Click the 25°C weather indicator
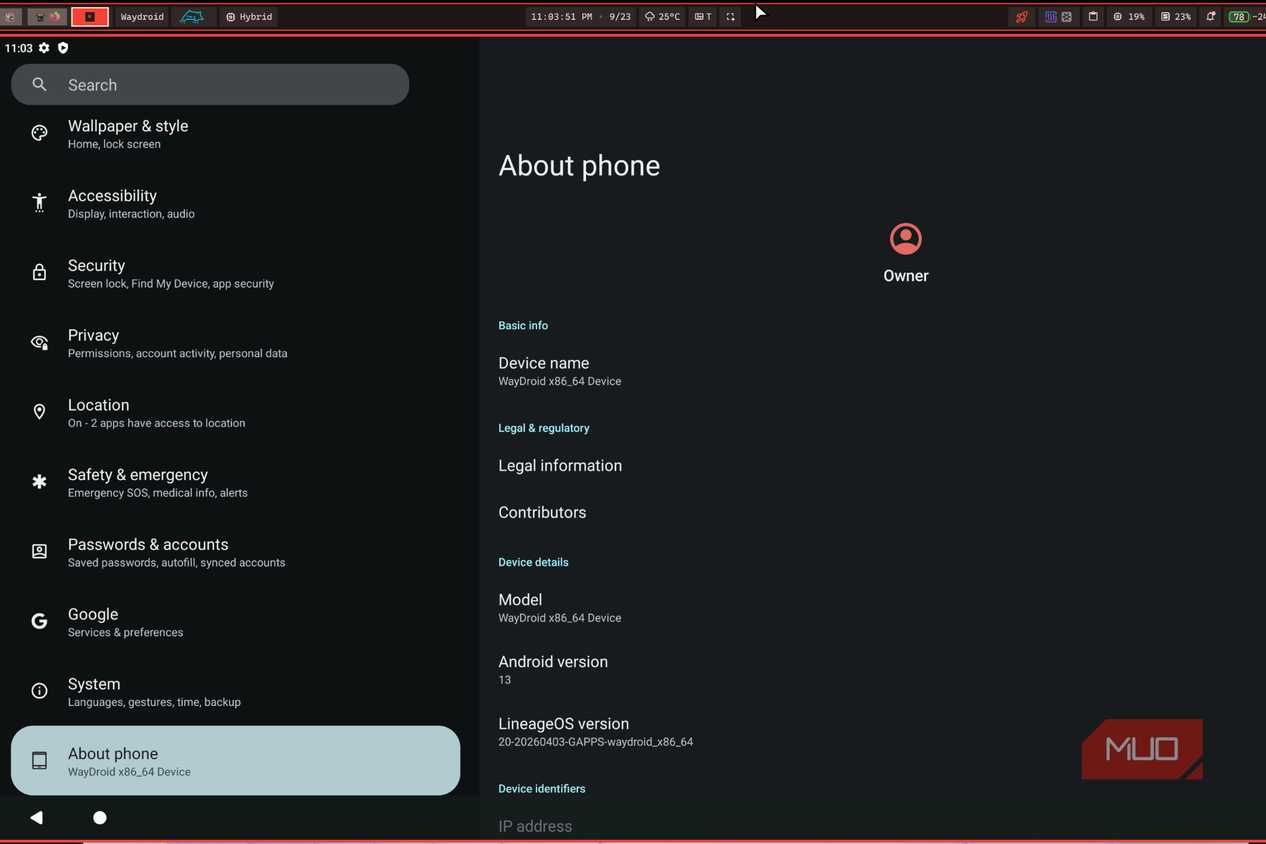The image size is (1266, 844). pyautogui.click(x=663, y=17)
